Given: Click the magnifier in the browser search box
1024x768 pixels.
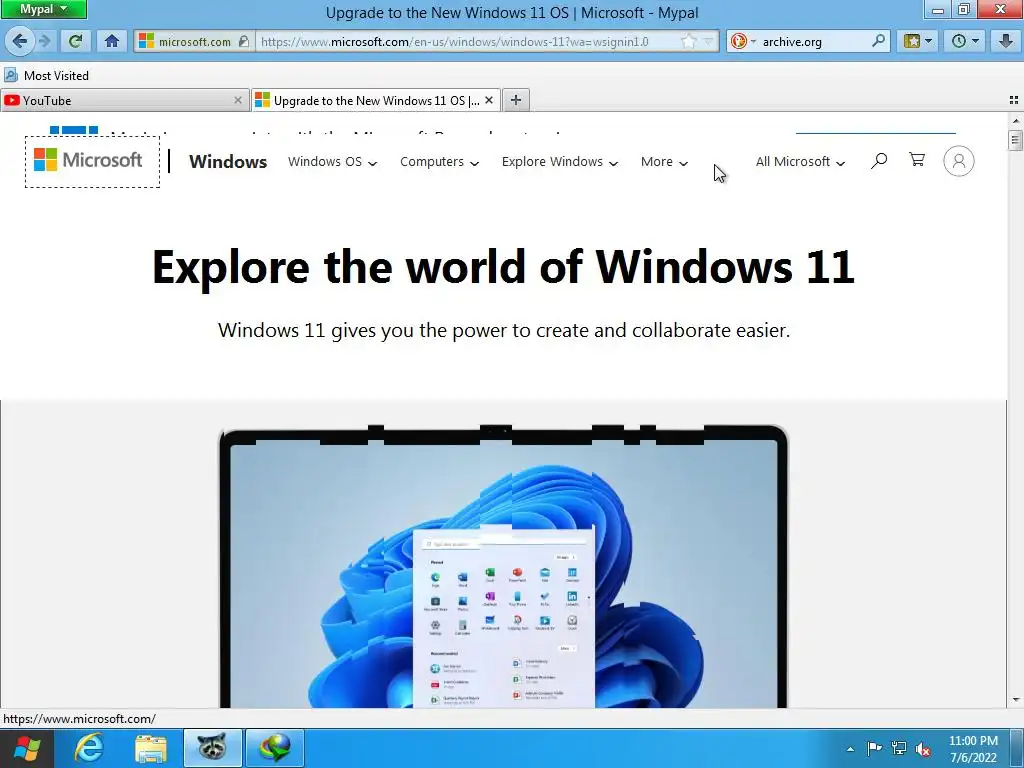Looking at the screenshot, I should click(878, 41).
